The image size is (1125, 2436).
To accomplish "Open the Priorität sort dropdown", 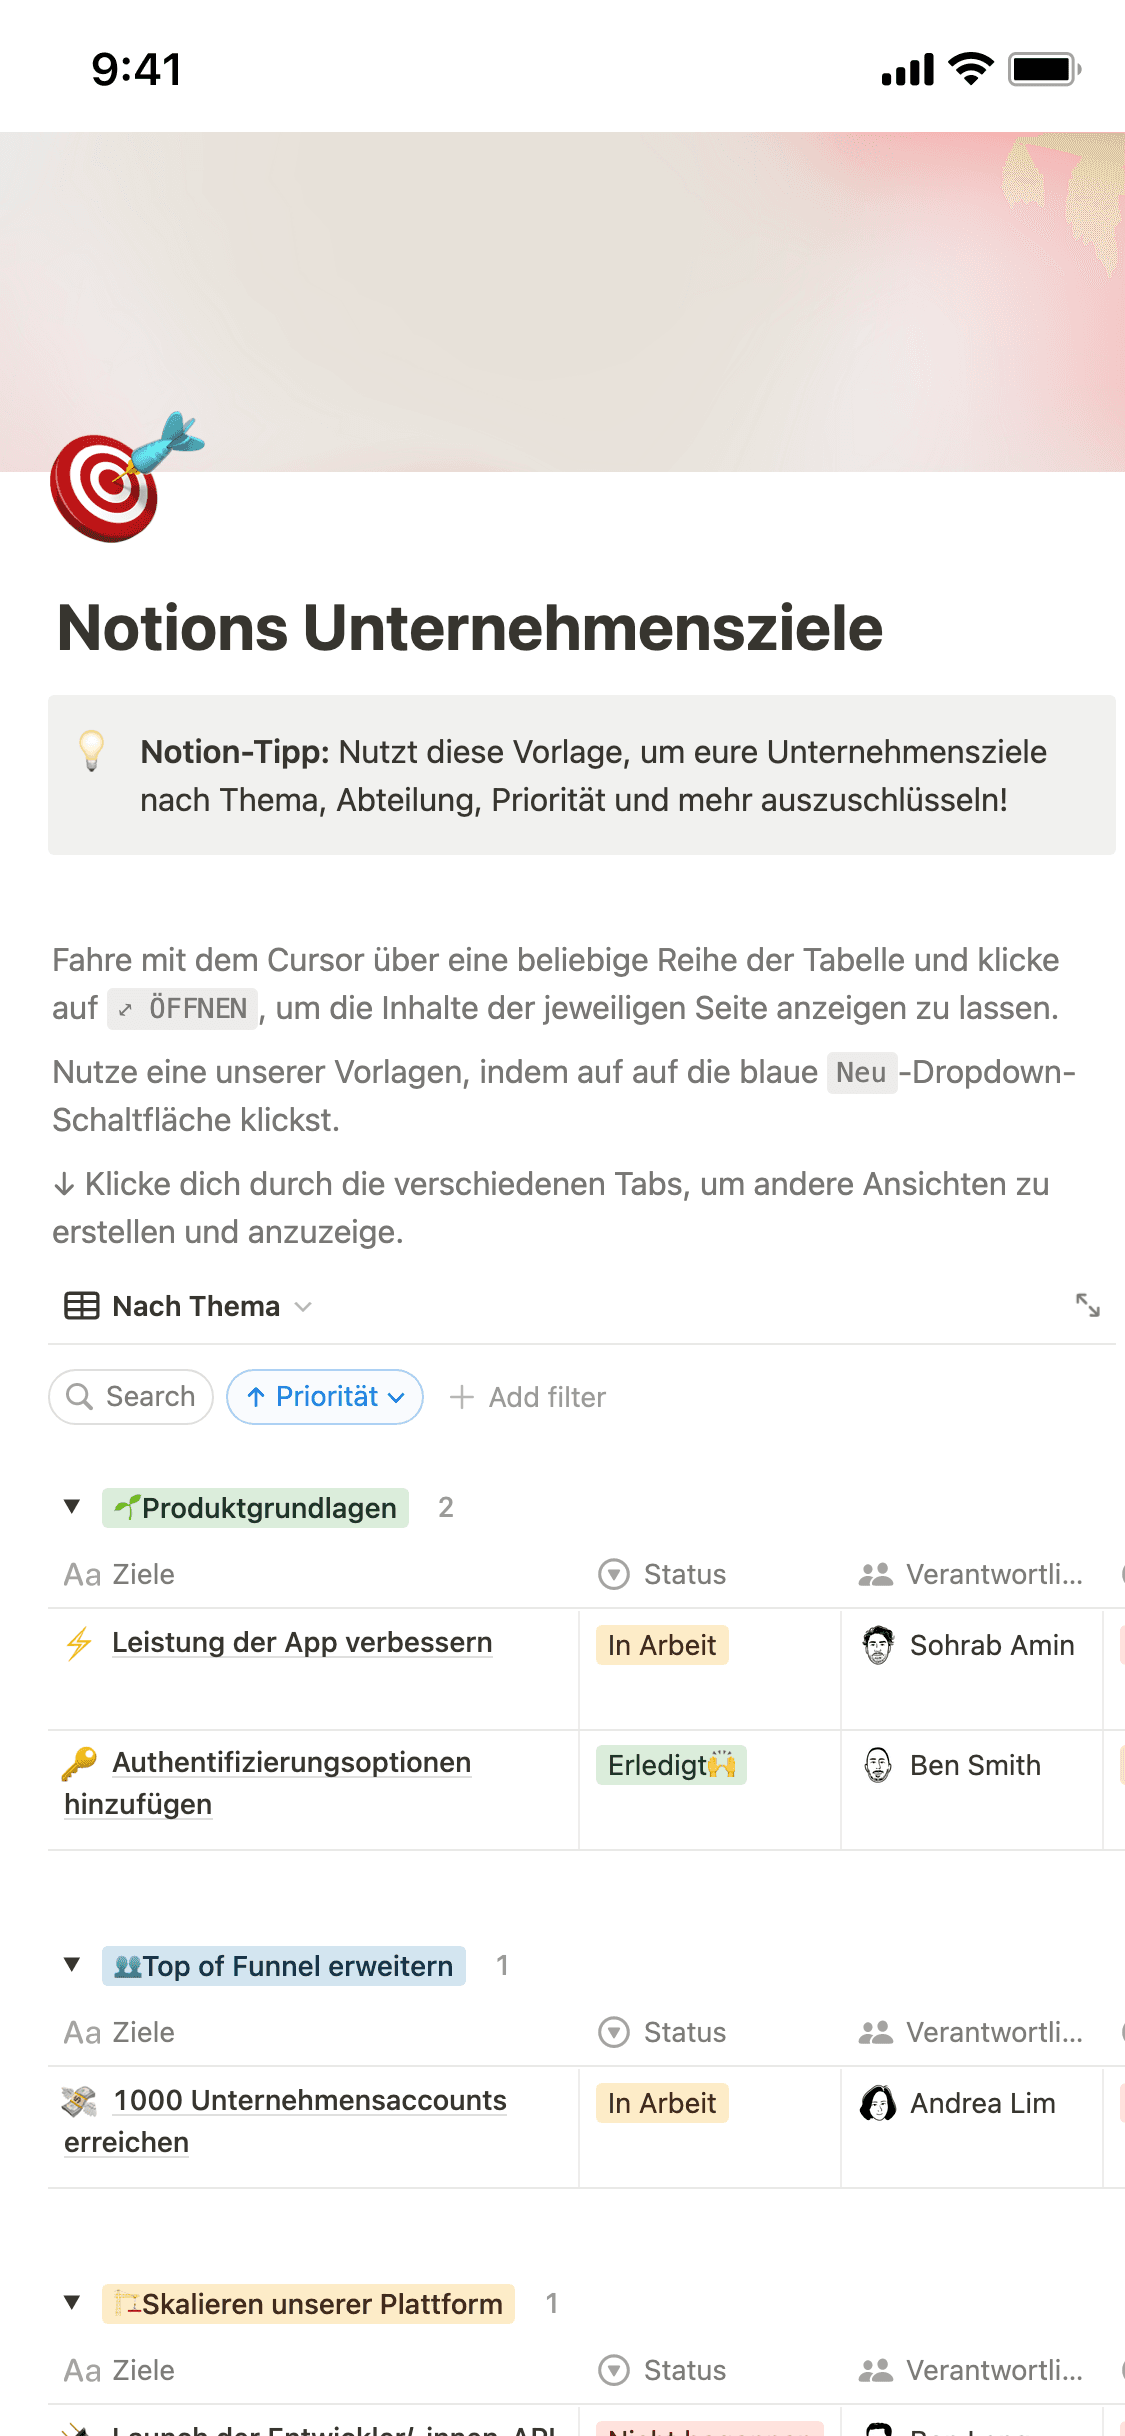I will (x=325, y=1397).
